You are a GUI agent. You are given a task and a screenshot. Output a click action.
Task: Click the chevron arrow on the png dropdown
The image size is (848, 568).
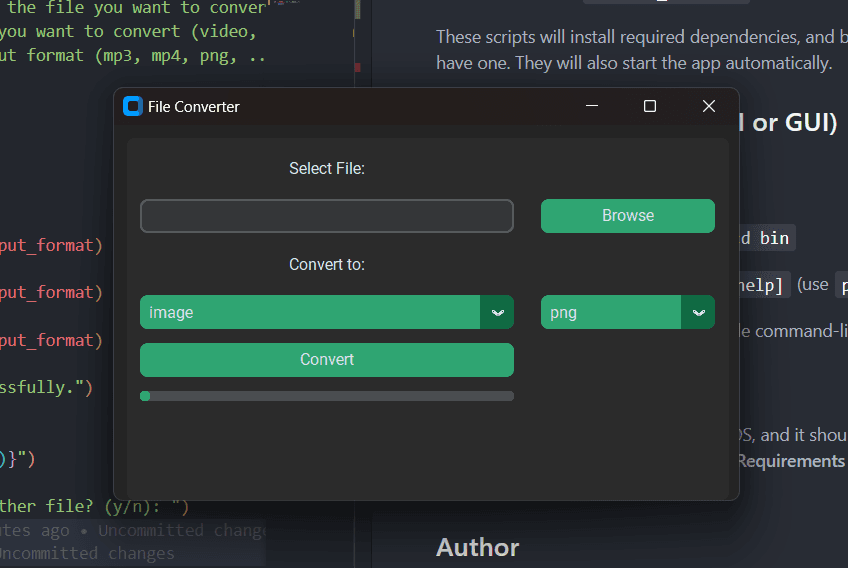[698, 312]
